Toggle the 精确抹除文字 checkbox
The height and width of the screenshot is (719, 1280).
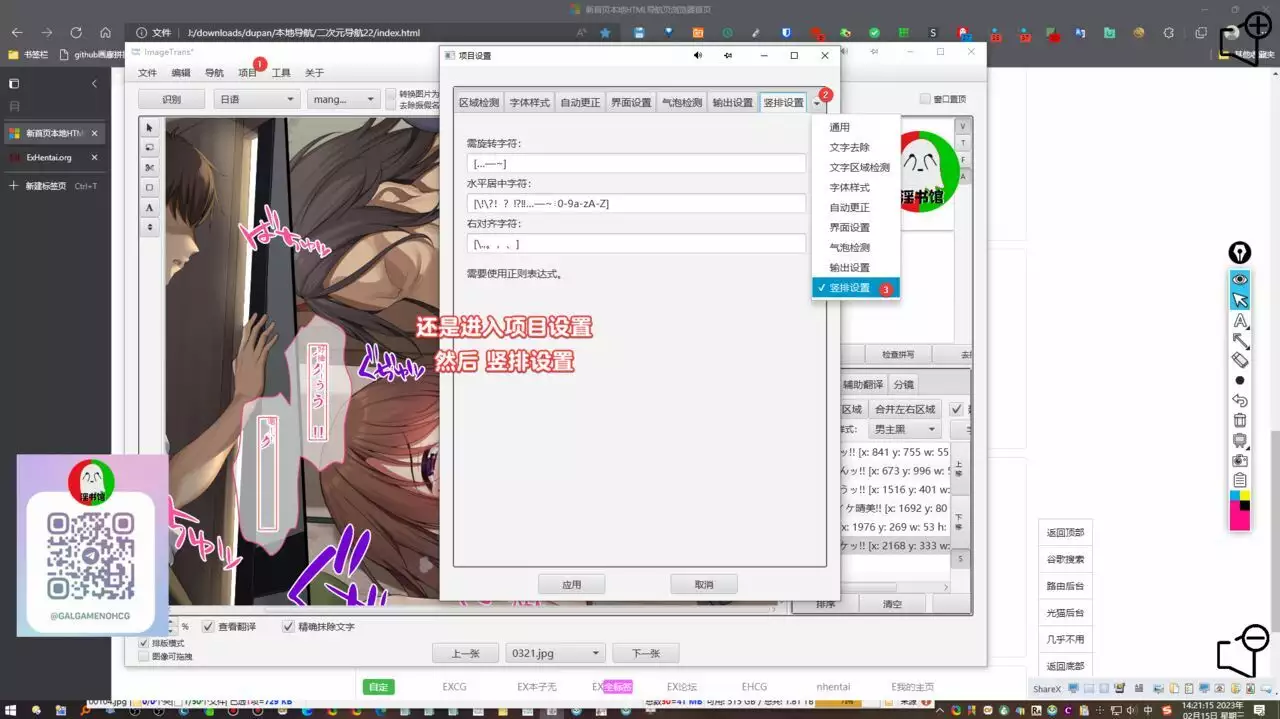288,627
